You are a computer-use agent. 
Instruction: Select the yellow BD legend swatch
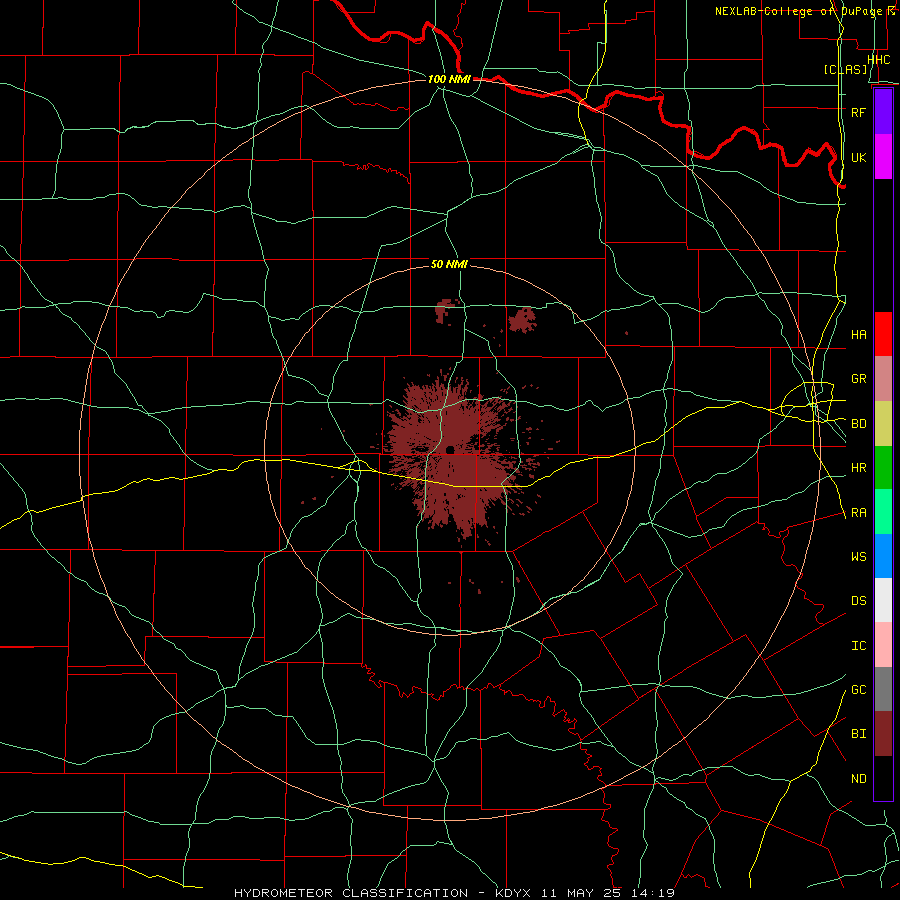tap(883, 423)
